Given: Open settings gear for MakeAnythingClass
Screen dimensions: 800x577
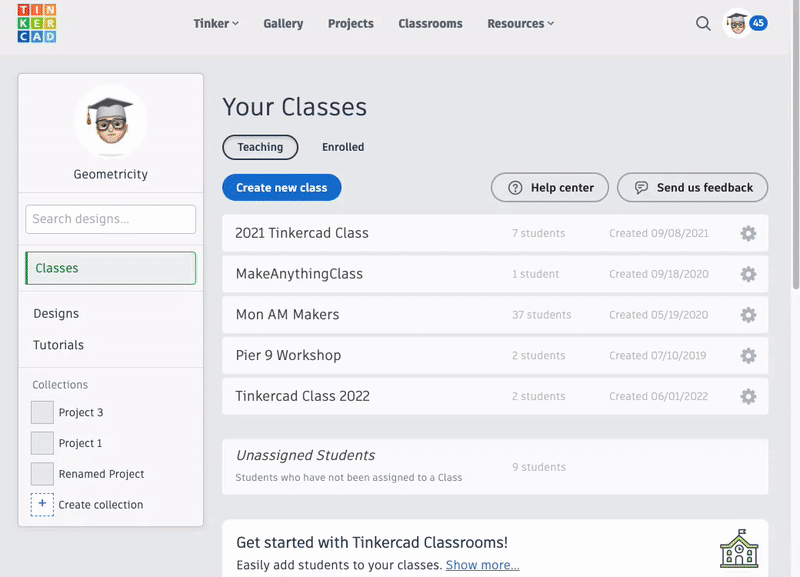Looking at the screenshot, I should point(748,274).
